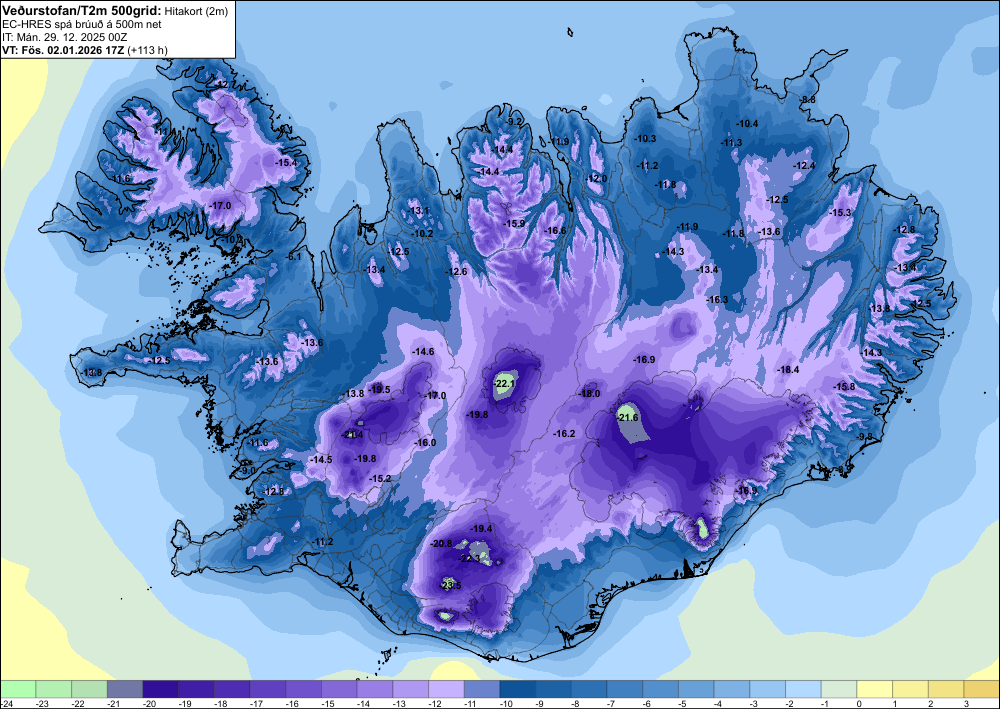Click the light blue legend swatch labeled -2

click(x=803, y=688)
